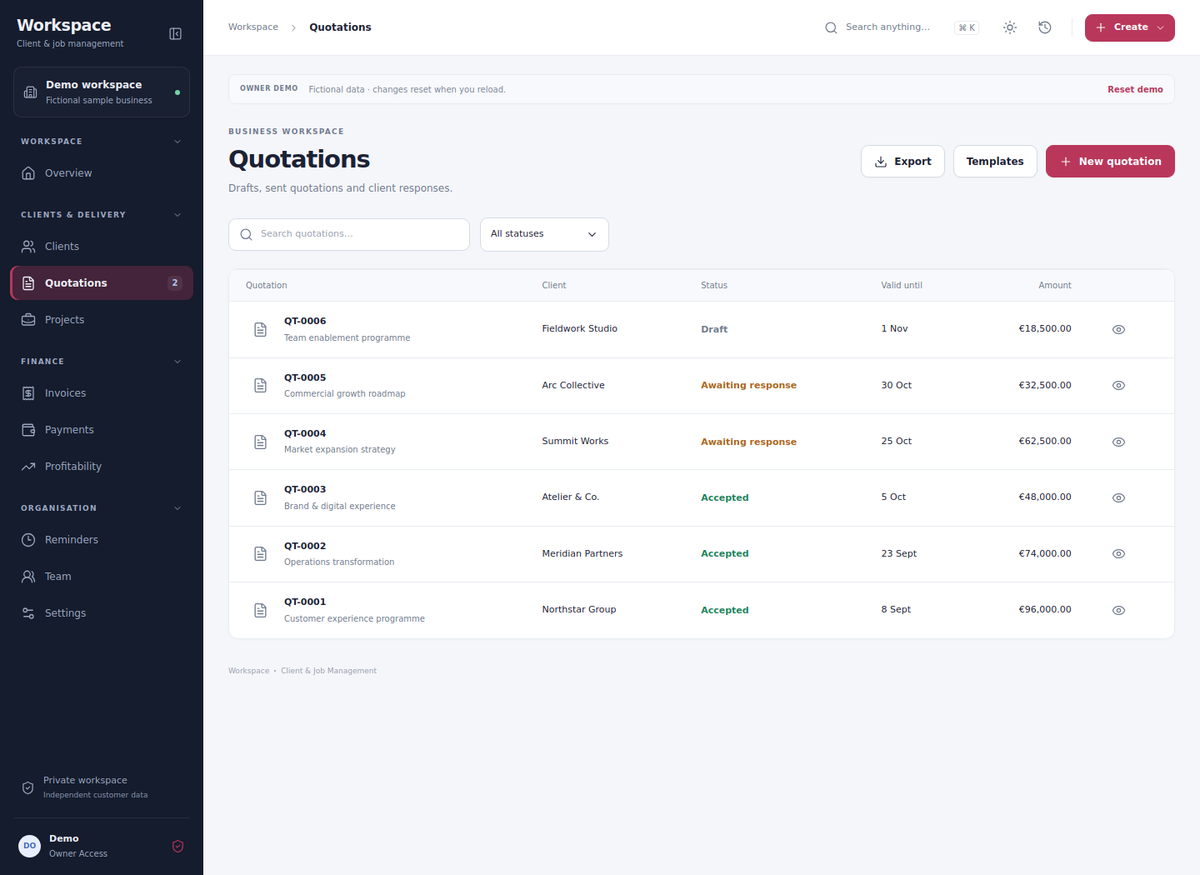
Task: View quotation QT-0006 eye icon
Action: [1119, 329]
